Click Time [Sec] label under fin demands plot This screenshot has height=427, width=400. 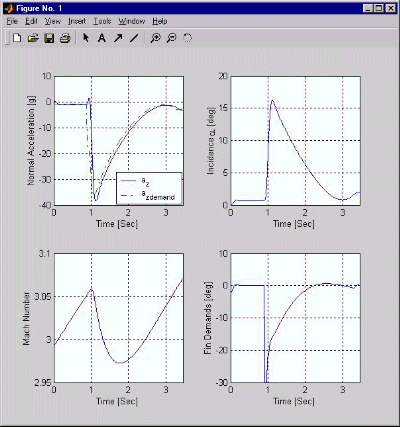294,401
